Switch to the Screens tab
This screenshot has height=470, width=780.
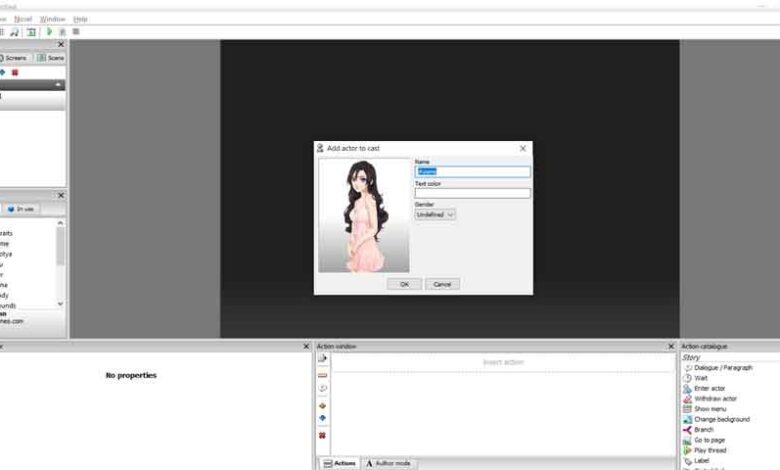(13, 58)
